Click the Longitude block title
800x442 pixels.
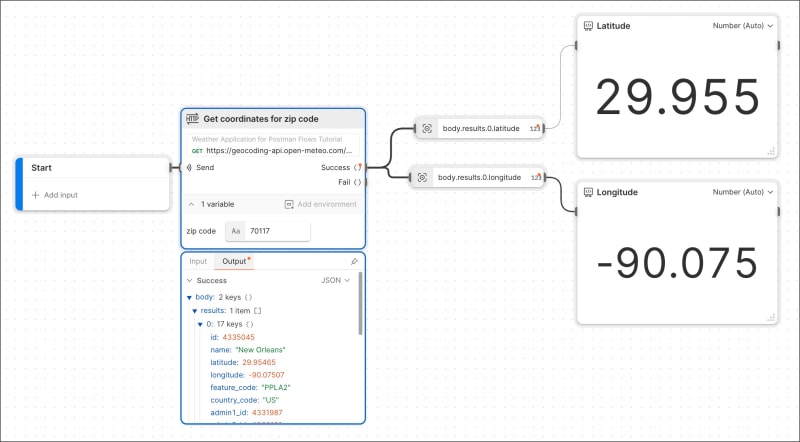pyautogui.click(x=617, y=192)
